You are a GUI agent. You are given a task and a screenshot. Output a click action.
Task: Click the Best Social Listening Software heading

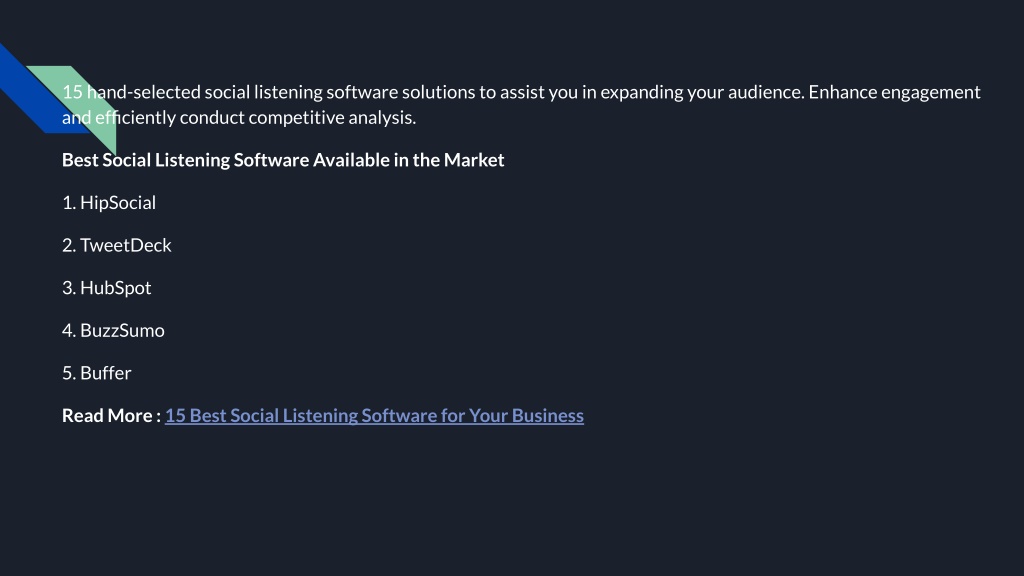283,160
